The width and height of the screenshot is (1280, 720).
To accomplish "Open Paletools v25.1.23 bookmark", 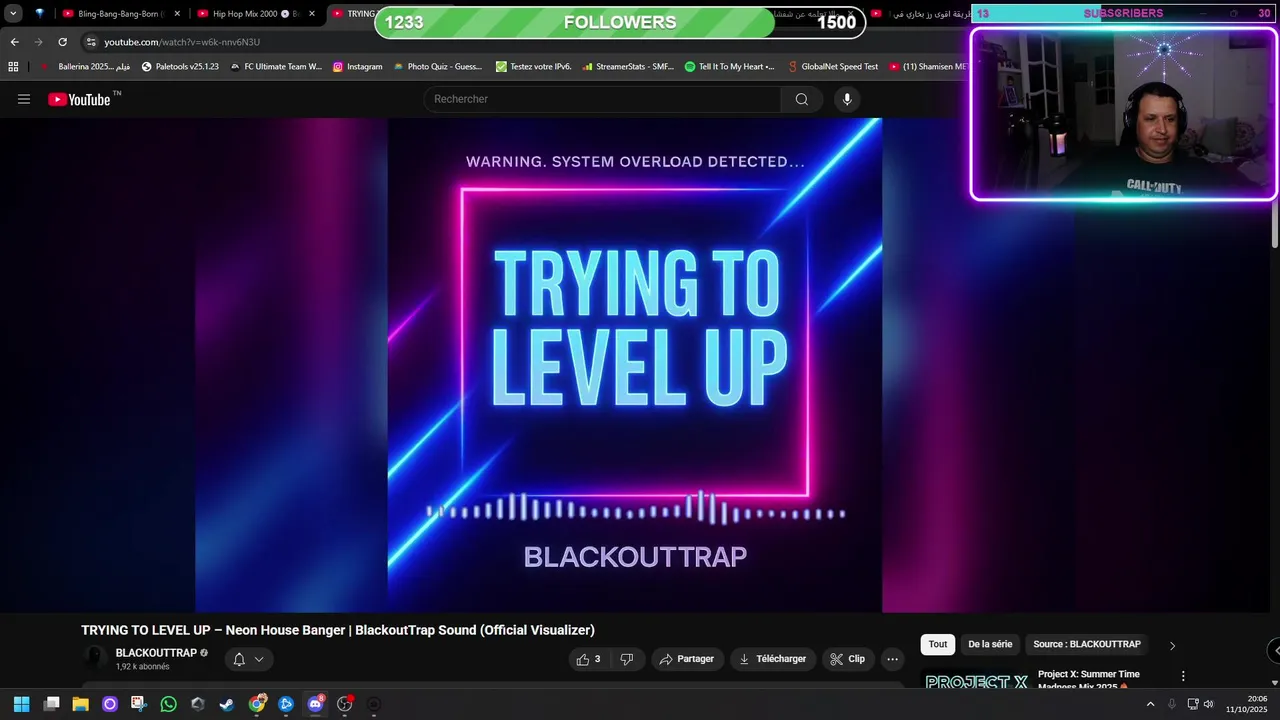I will [x=180, y=67].
